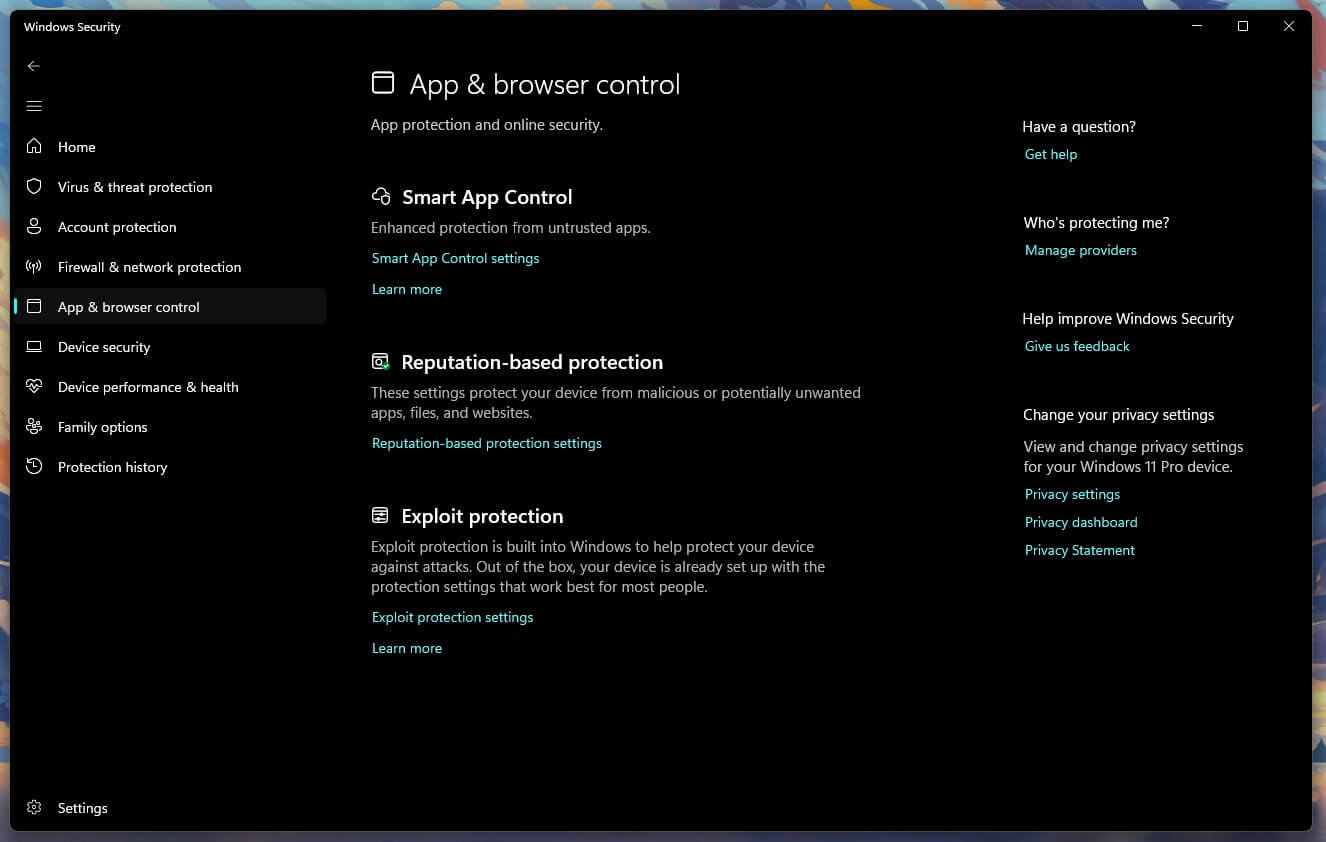The width and height of the screenshot is (1326, 842).
Task: Click the Reputation-based protection heading
Action: 532,362
